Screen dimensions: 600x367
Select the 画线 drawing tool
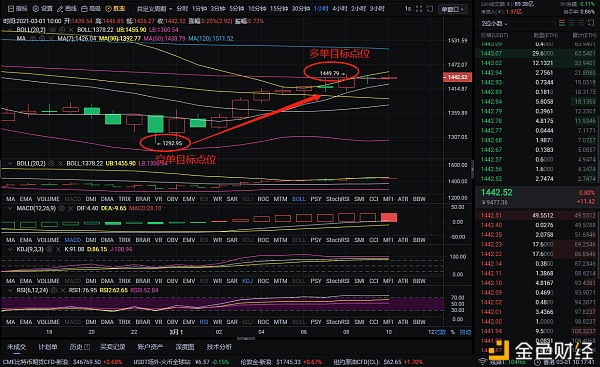pos(67,8)
